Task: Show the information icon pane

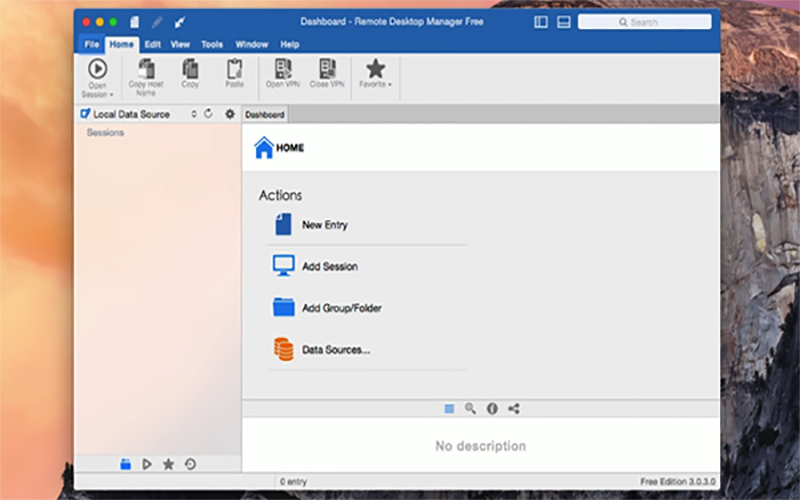Action: coord(492,409)
